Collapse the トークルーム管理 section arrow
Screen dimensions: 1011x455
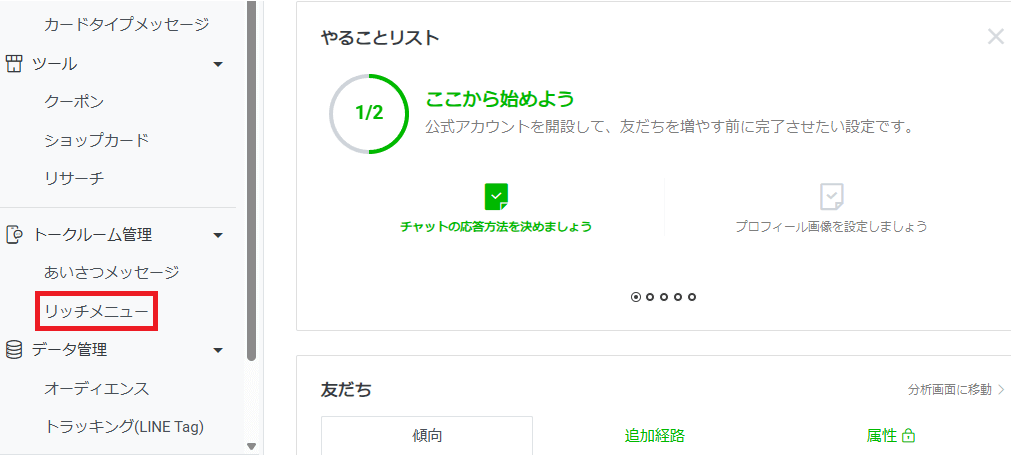coord(218,236)
